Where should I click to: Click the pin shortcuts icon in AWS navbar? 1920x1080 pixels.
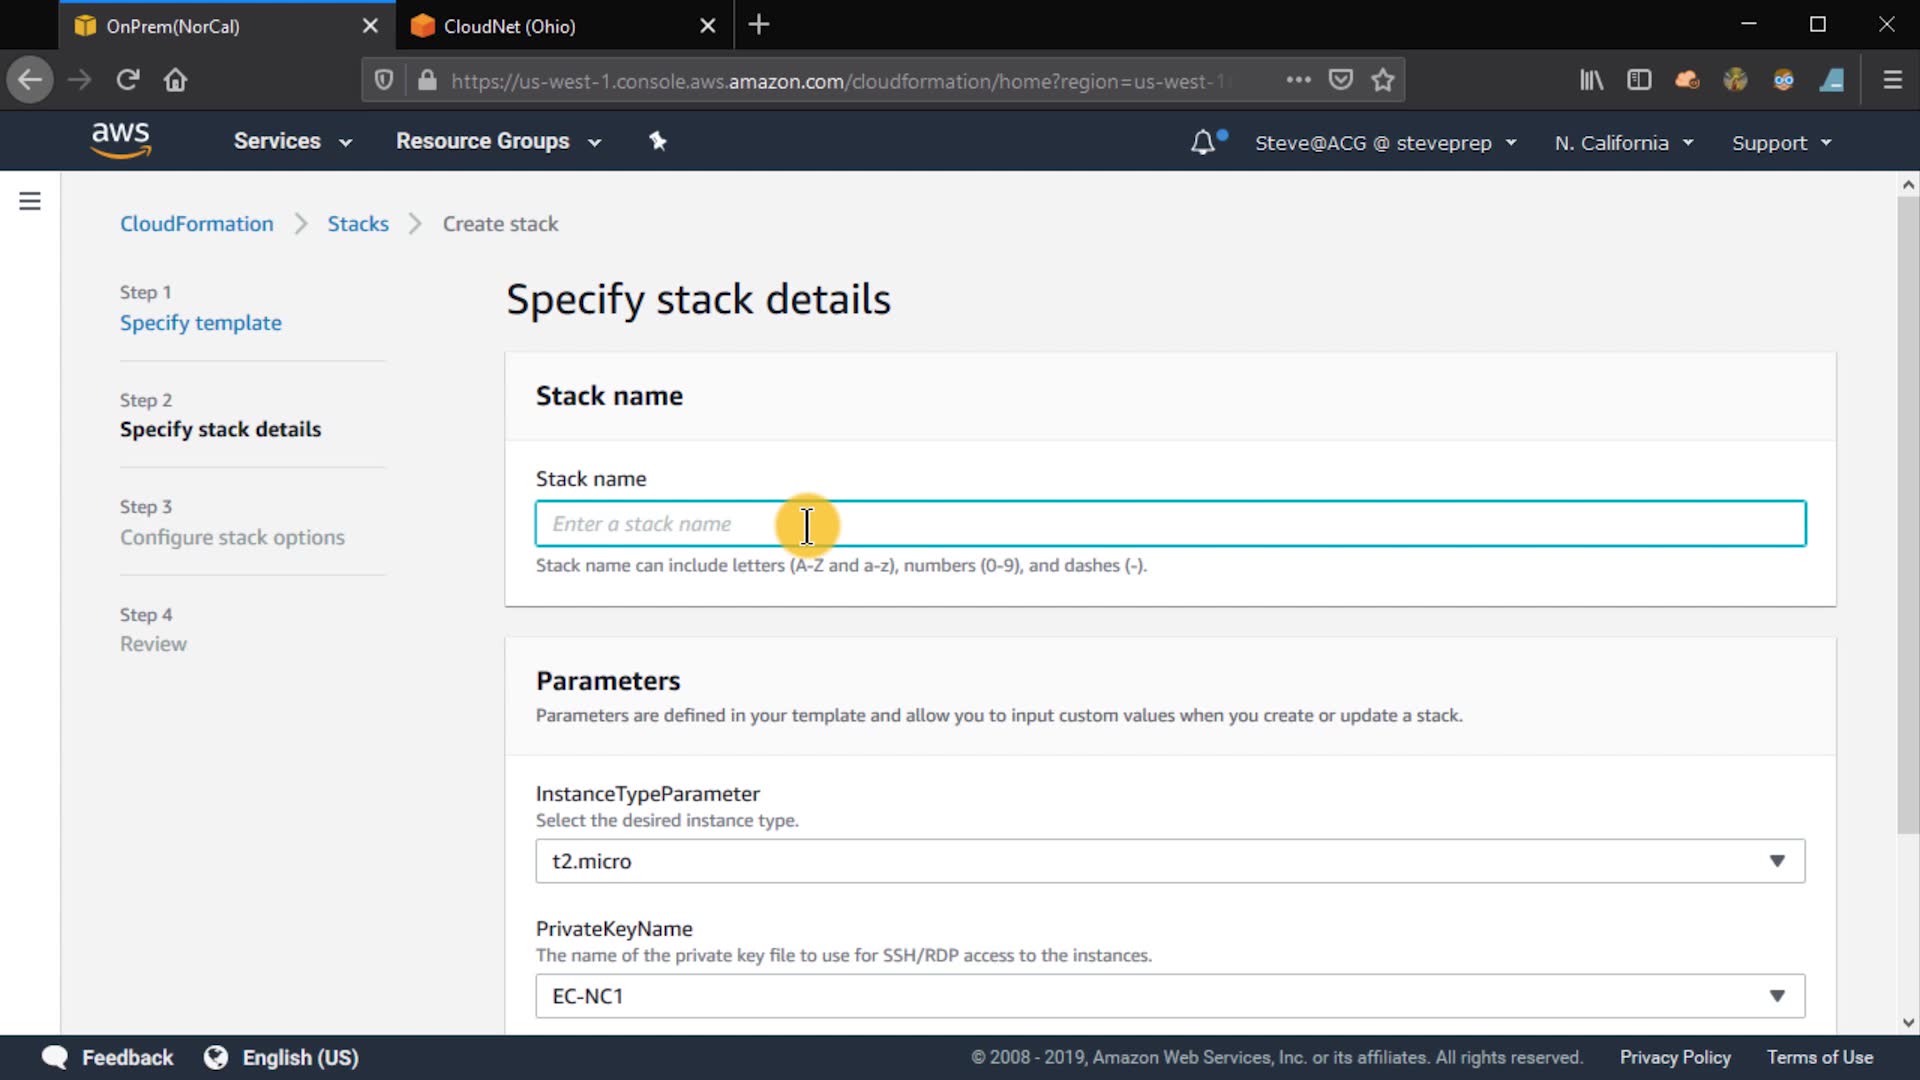657,141
